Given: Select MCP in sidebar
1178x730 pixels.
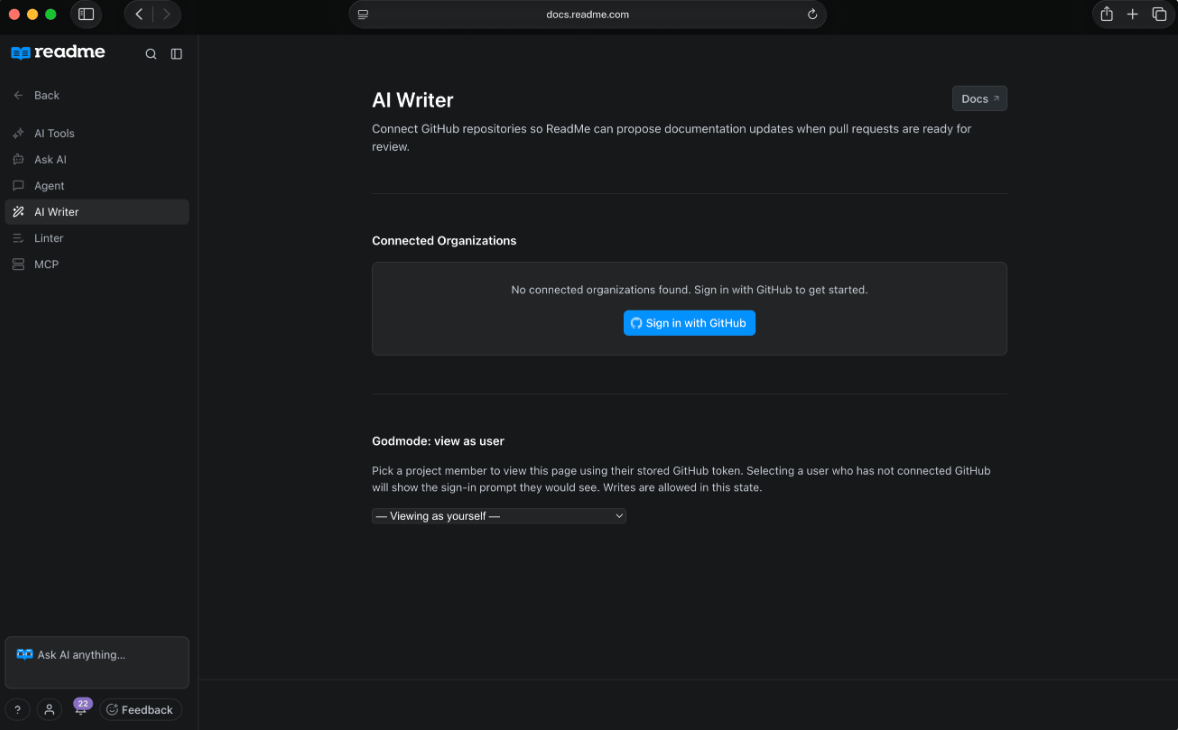Looking at the screenshot, I should 97,264.
